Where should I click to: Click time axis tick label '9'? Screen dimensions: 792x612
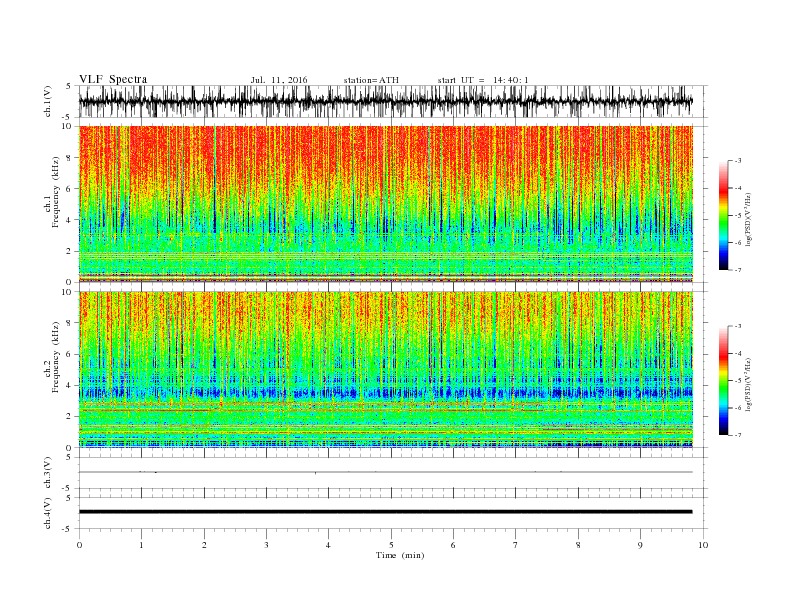640,545
